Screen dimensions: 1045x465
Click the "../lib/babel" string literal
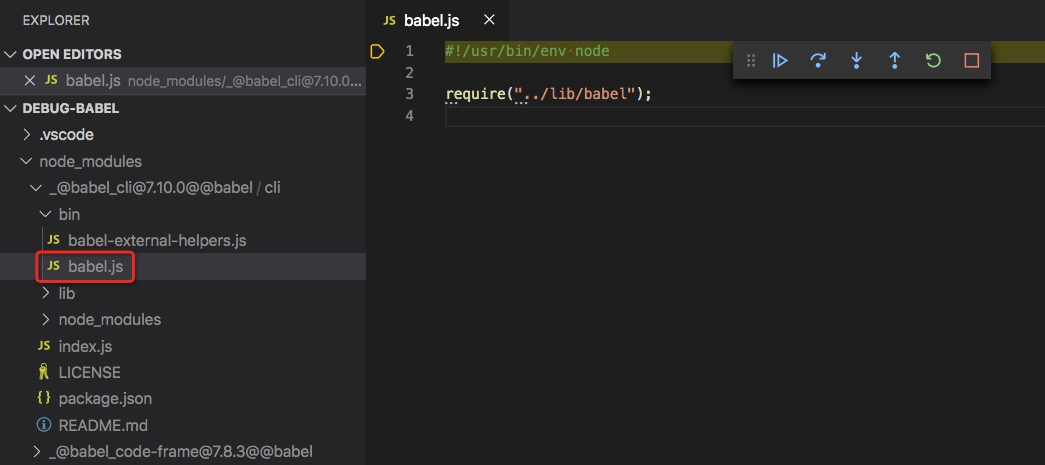573,94
